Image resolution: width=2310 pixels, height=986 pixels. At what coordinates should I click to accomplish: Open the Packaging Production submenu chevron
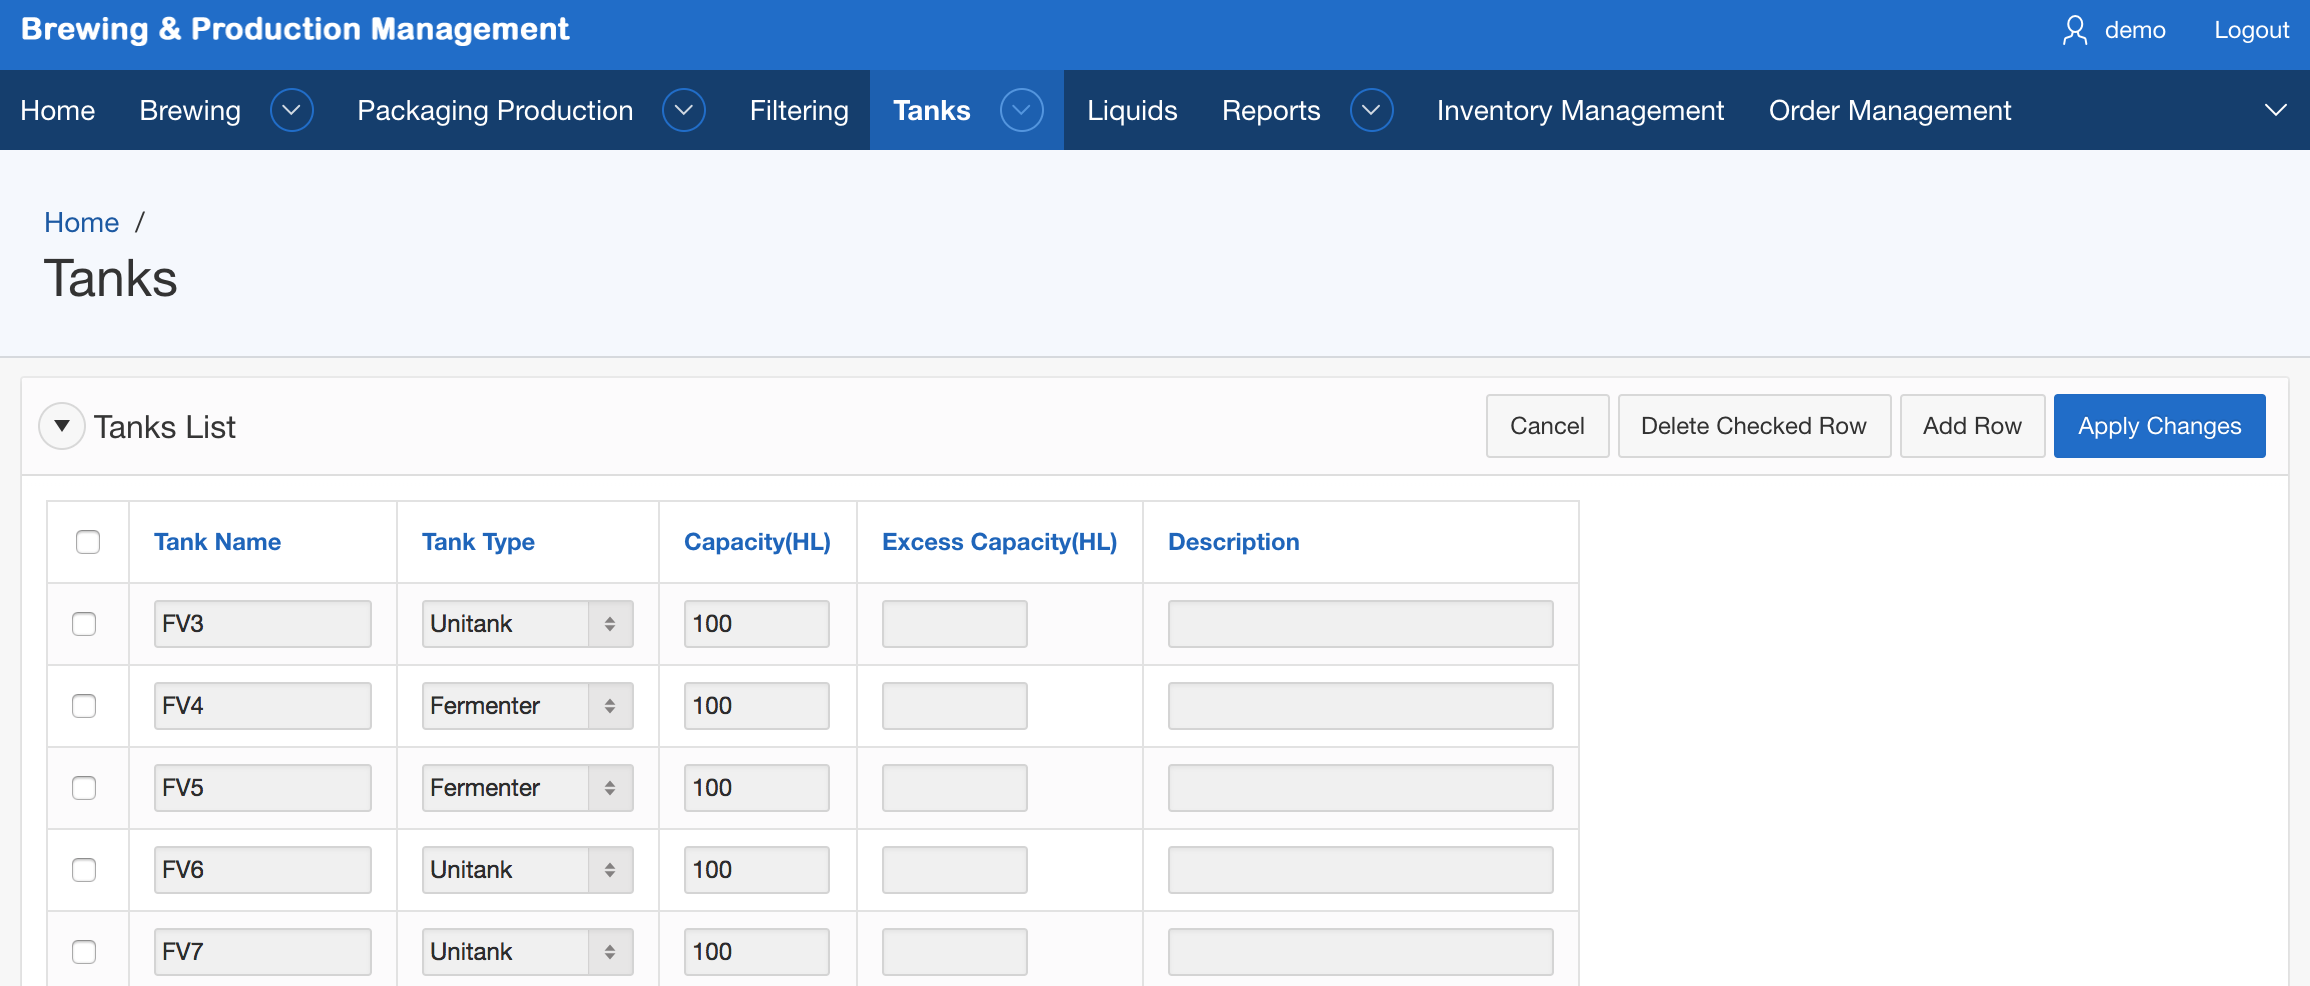(684, 110)
